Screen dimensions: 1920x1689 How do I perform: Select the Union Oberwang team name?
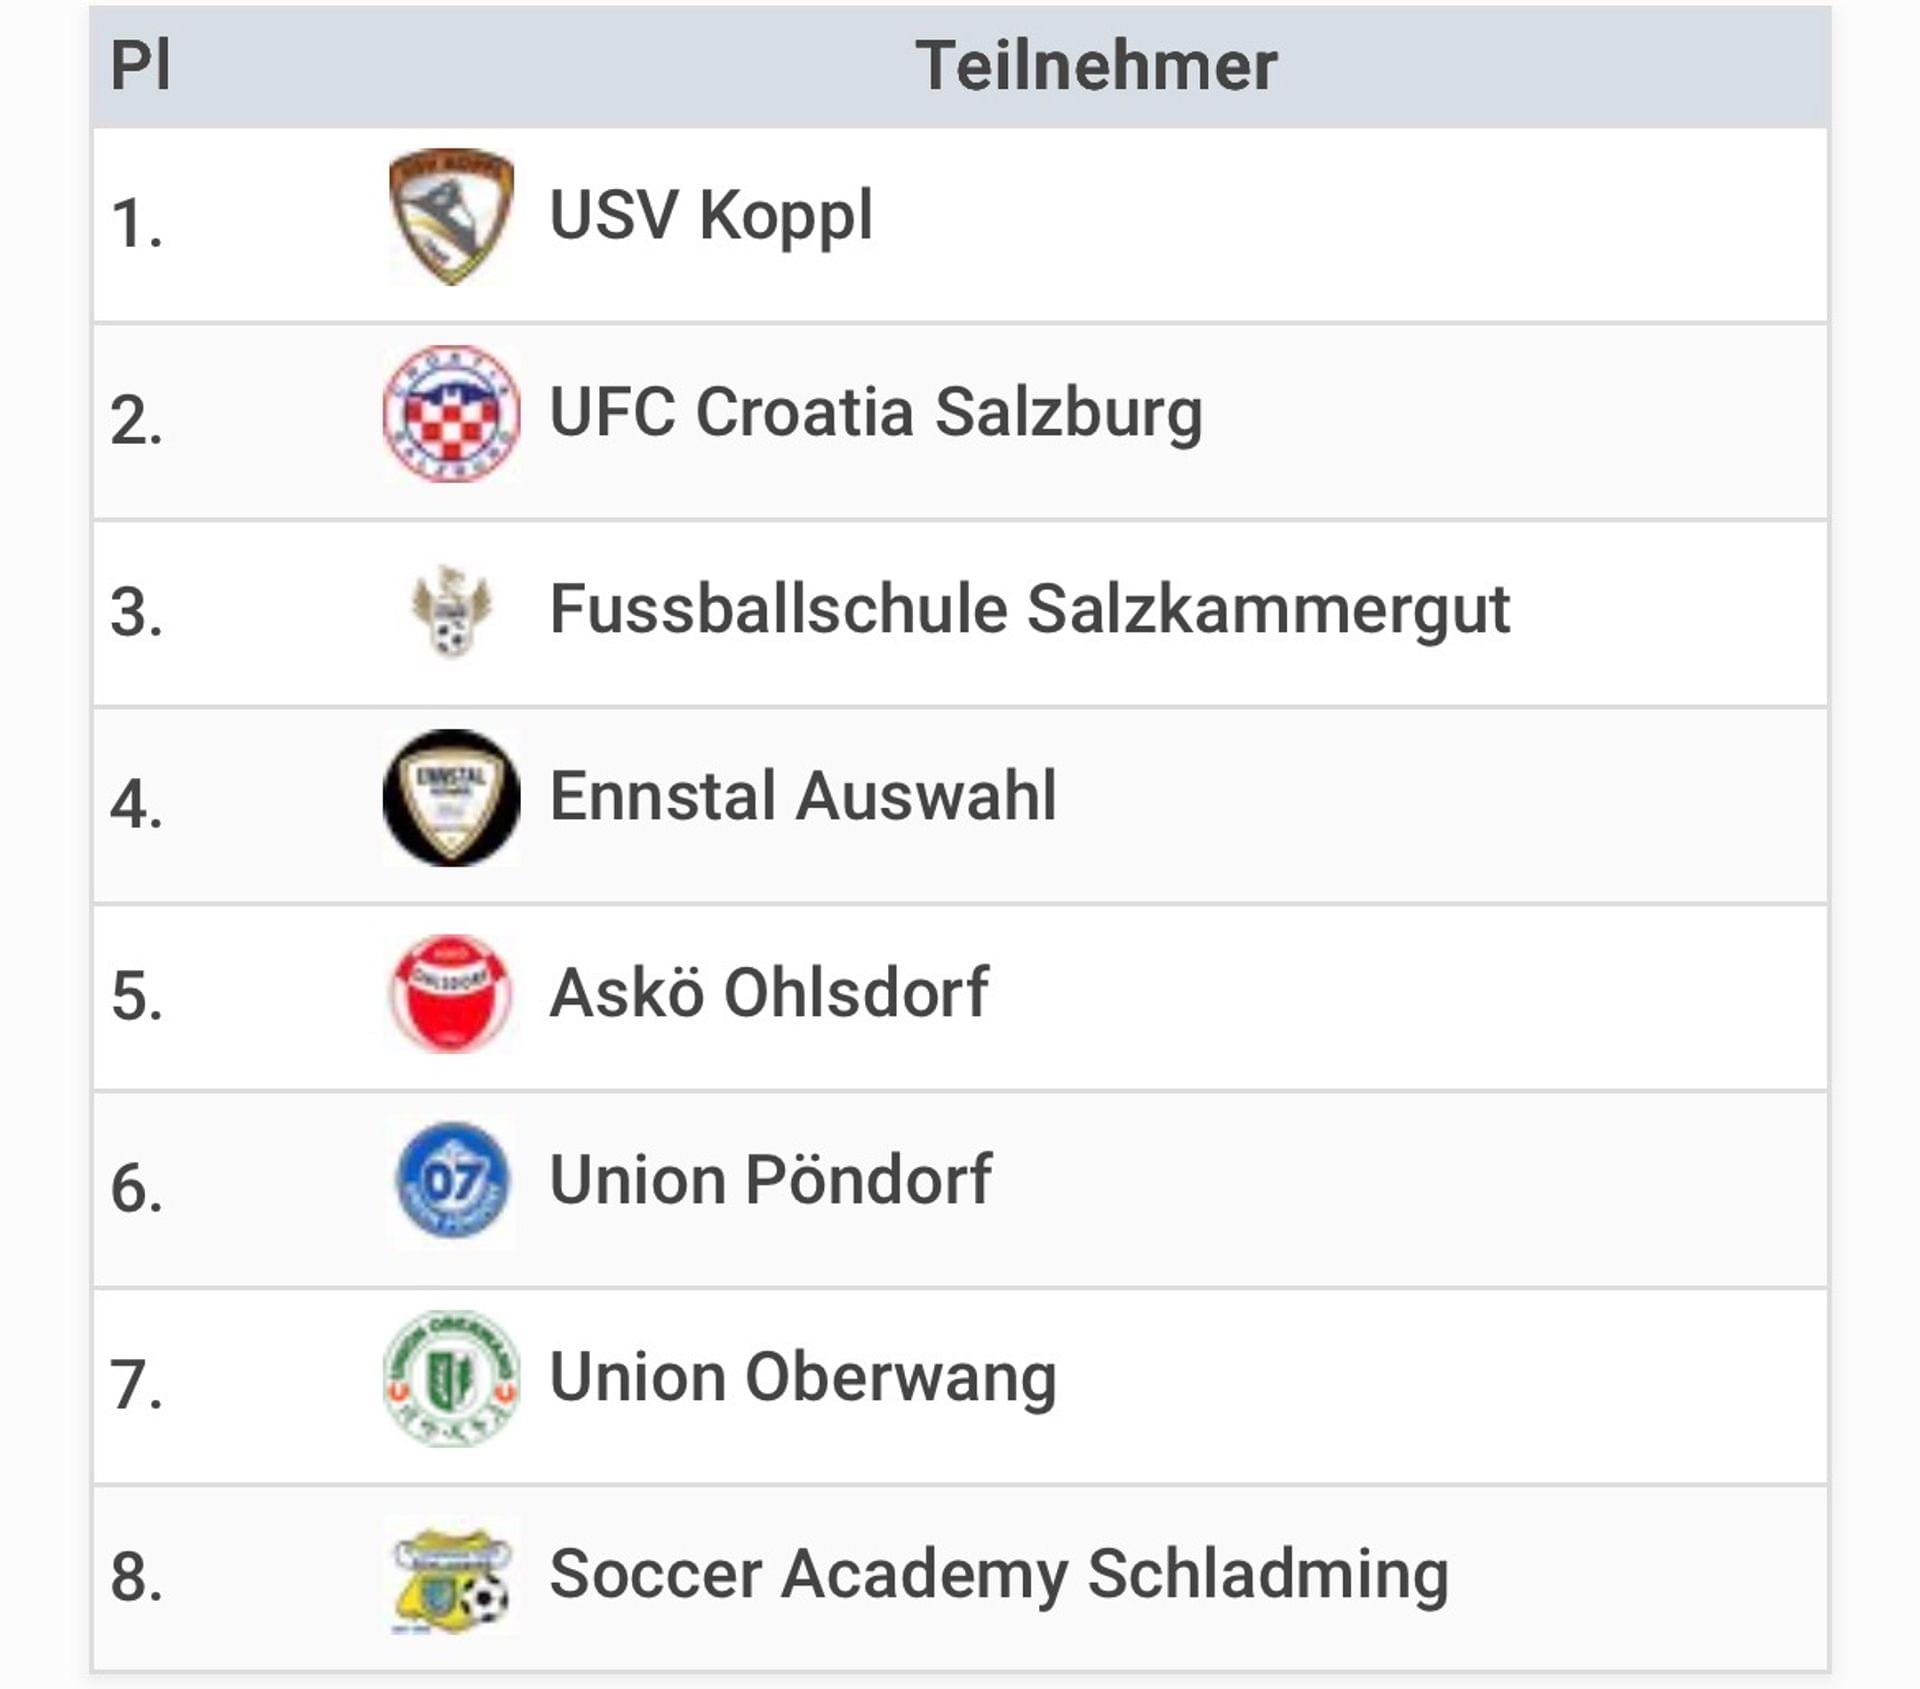click(803, 1377)
